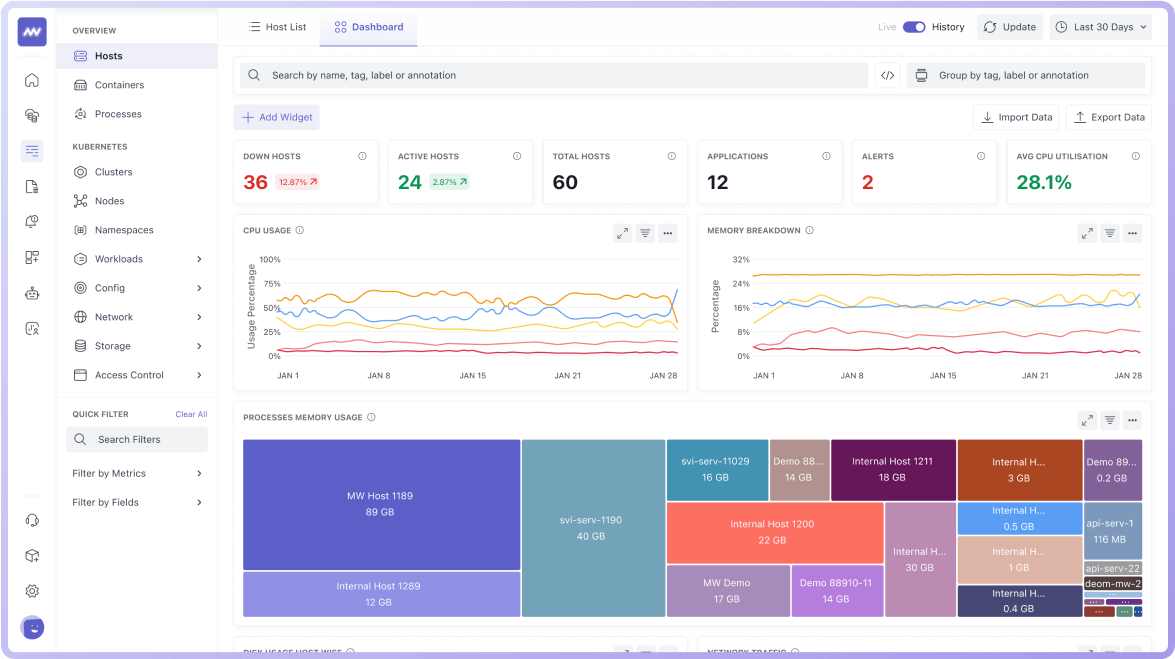Screen dimensions: 1175x659
Task: Click Clear All in Quick Filter
Action: coord(191,414)
